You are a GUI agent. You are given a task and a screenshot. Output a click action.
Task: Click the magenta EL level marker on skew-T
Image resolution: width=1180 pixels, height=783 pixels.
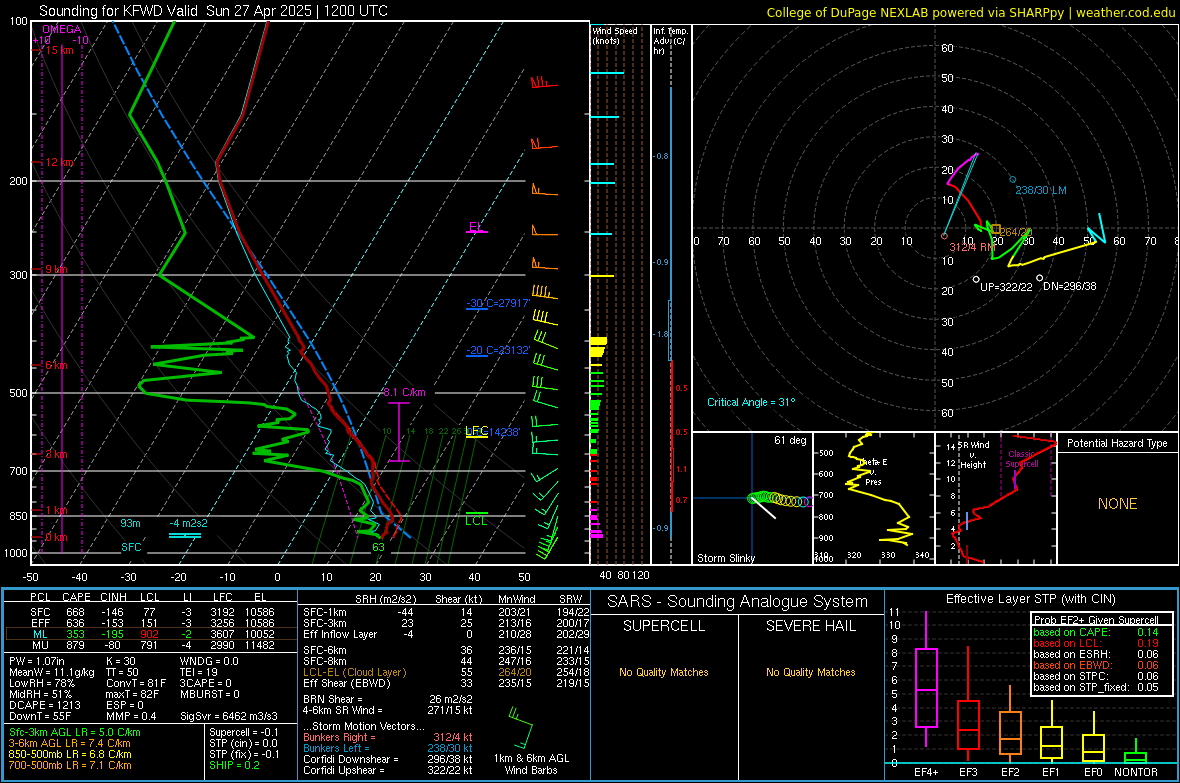tap(476, 227)
